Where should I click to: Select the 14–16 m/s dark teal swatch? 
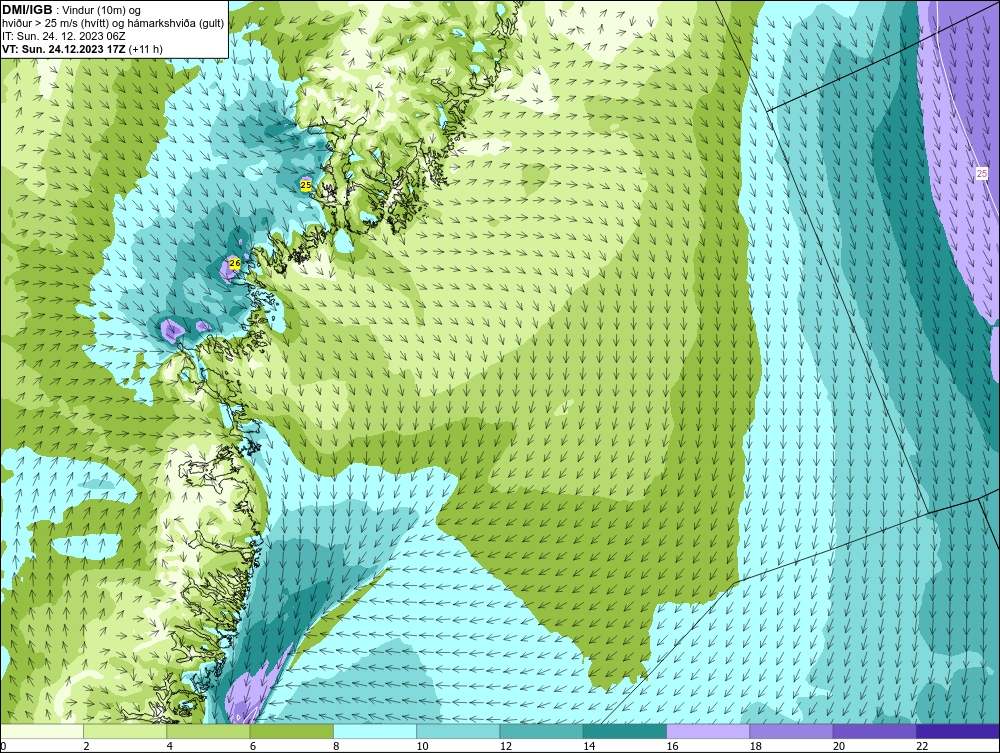pyautogui.click(x=625, y=731)
